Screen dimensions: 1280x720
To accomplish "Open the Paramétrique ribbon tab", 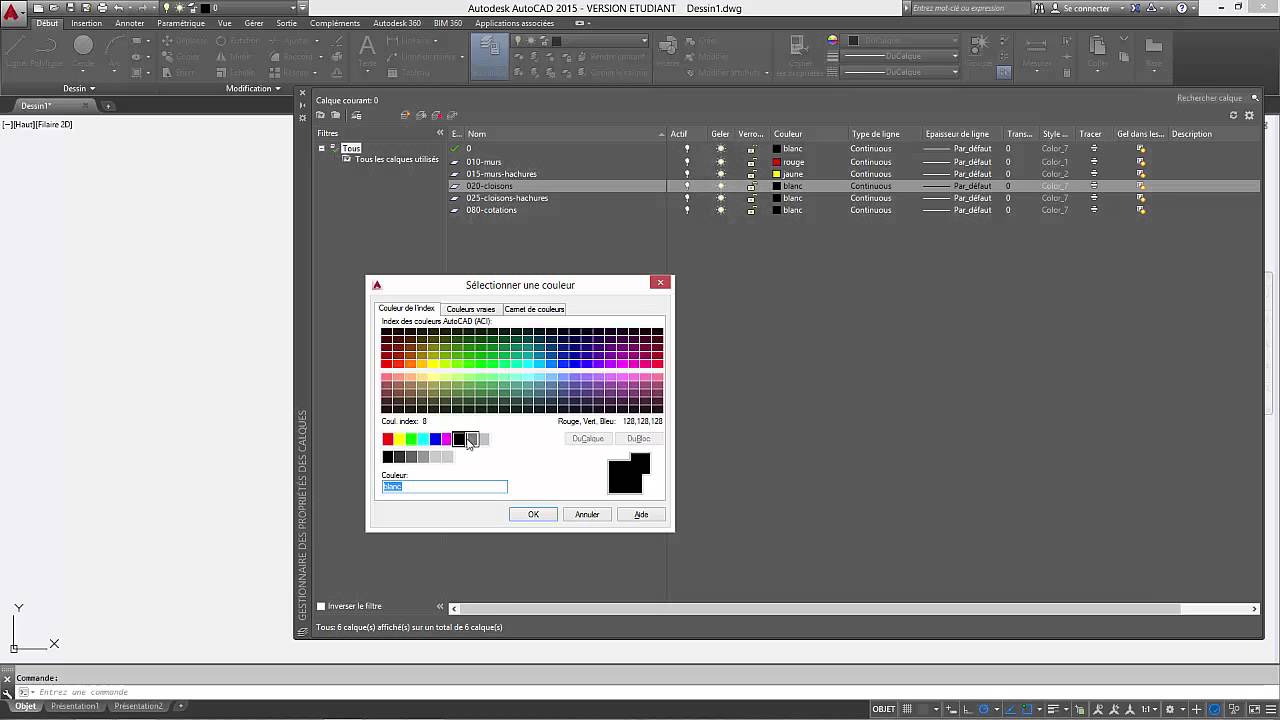I will [x=181, y=23].
